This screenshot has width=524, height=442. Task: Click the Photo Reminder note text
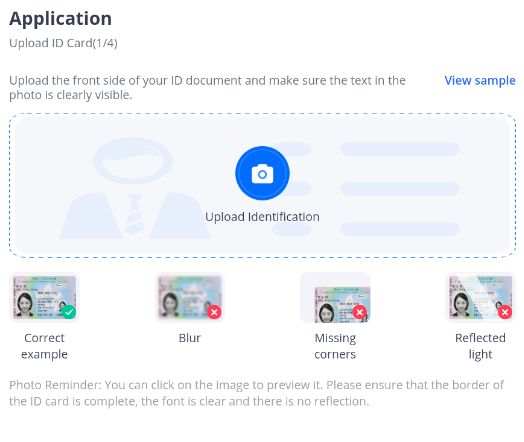[256, 393]
